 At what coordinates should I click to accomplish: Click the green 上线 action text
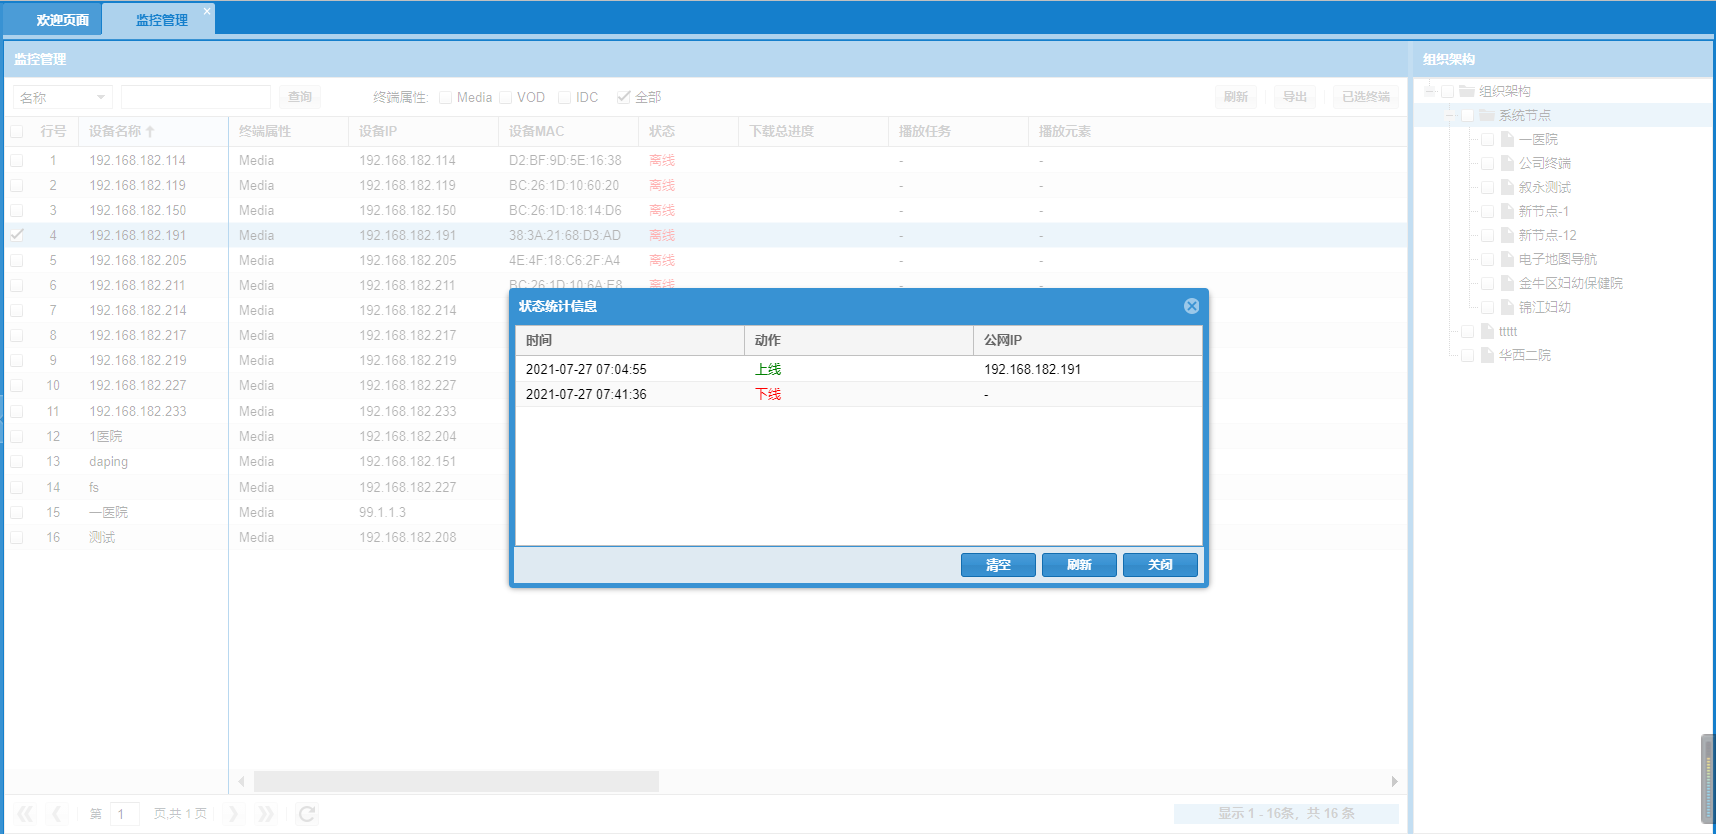[768, 369]
